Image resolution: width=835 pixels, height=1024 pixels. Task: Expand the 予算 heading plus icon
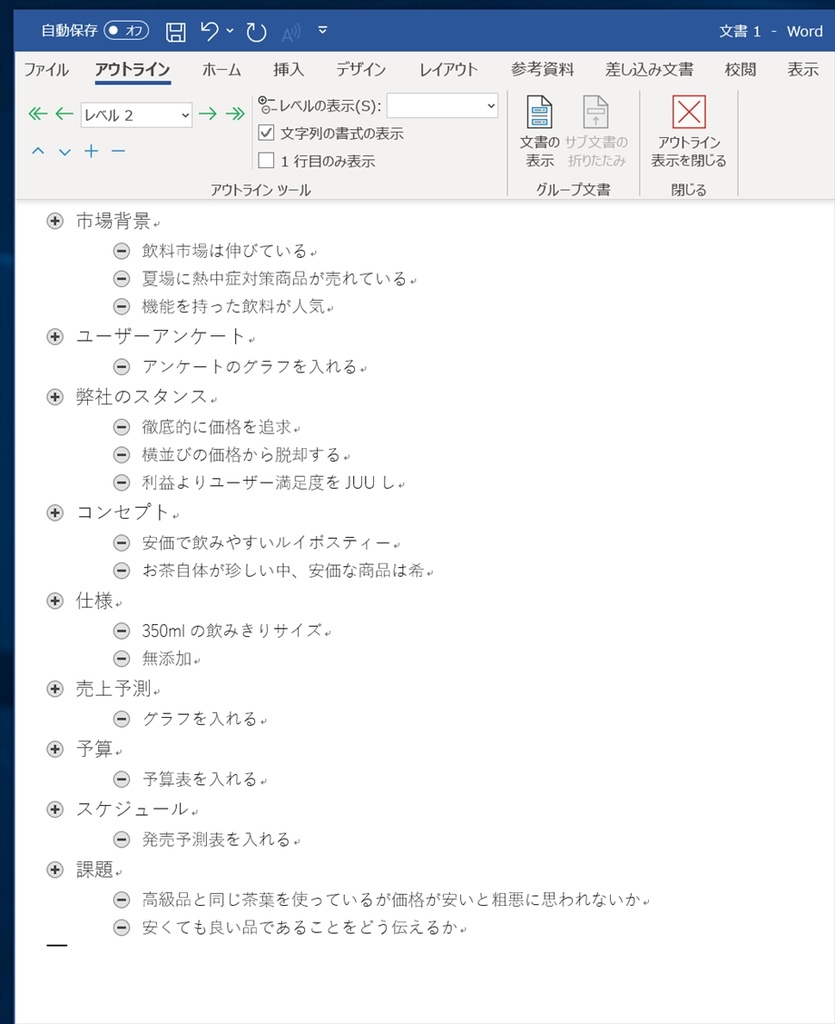[x=55, y=749]
